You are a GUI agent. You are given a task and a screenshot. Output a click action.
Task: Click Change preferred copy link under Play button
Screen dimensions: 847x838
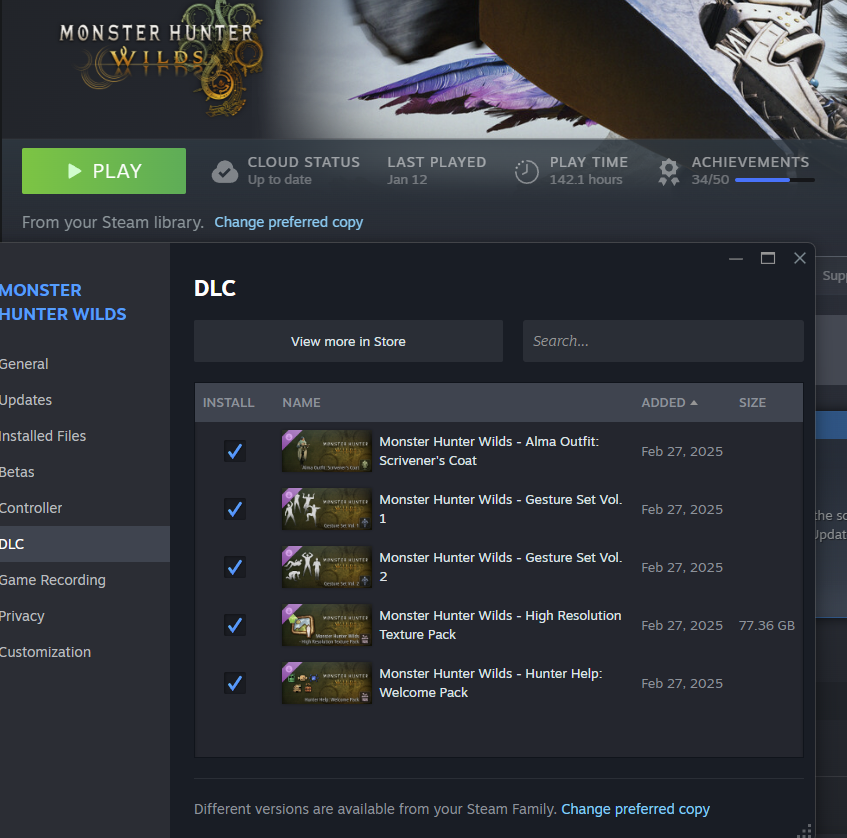[288, 222]
